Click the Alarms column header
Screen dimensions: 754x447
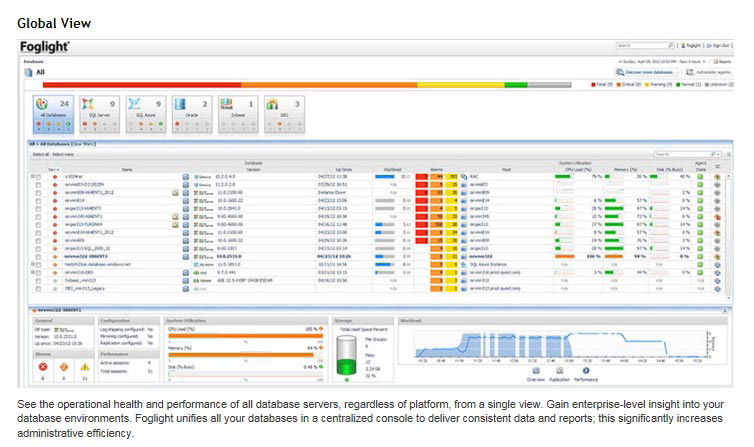click(x=437, y=170)
